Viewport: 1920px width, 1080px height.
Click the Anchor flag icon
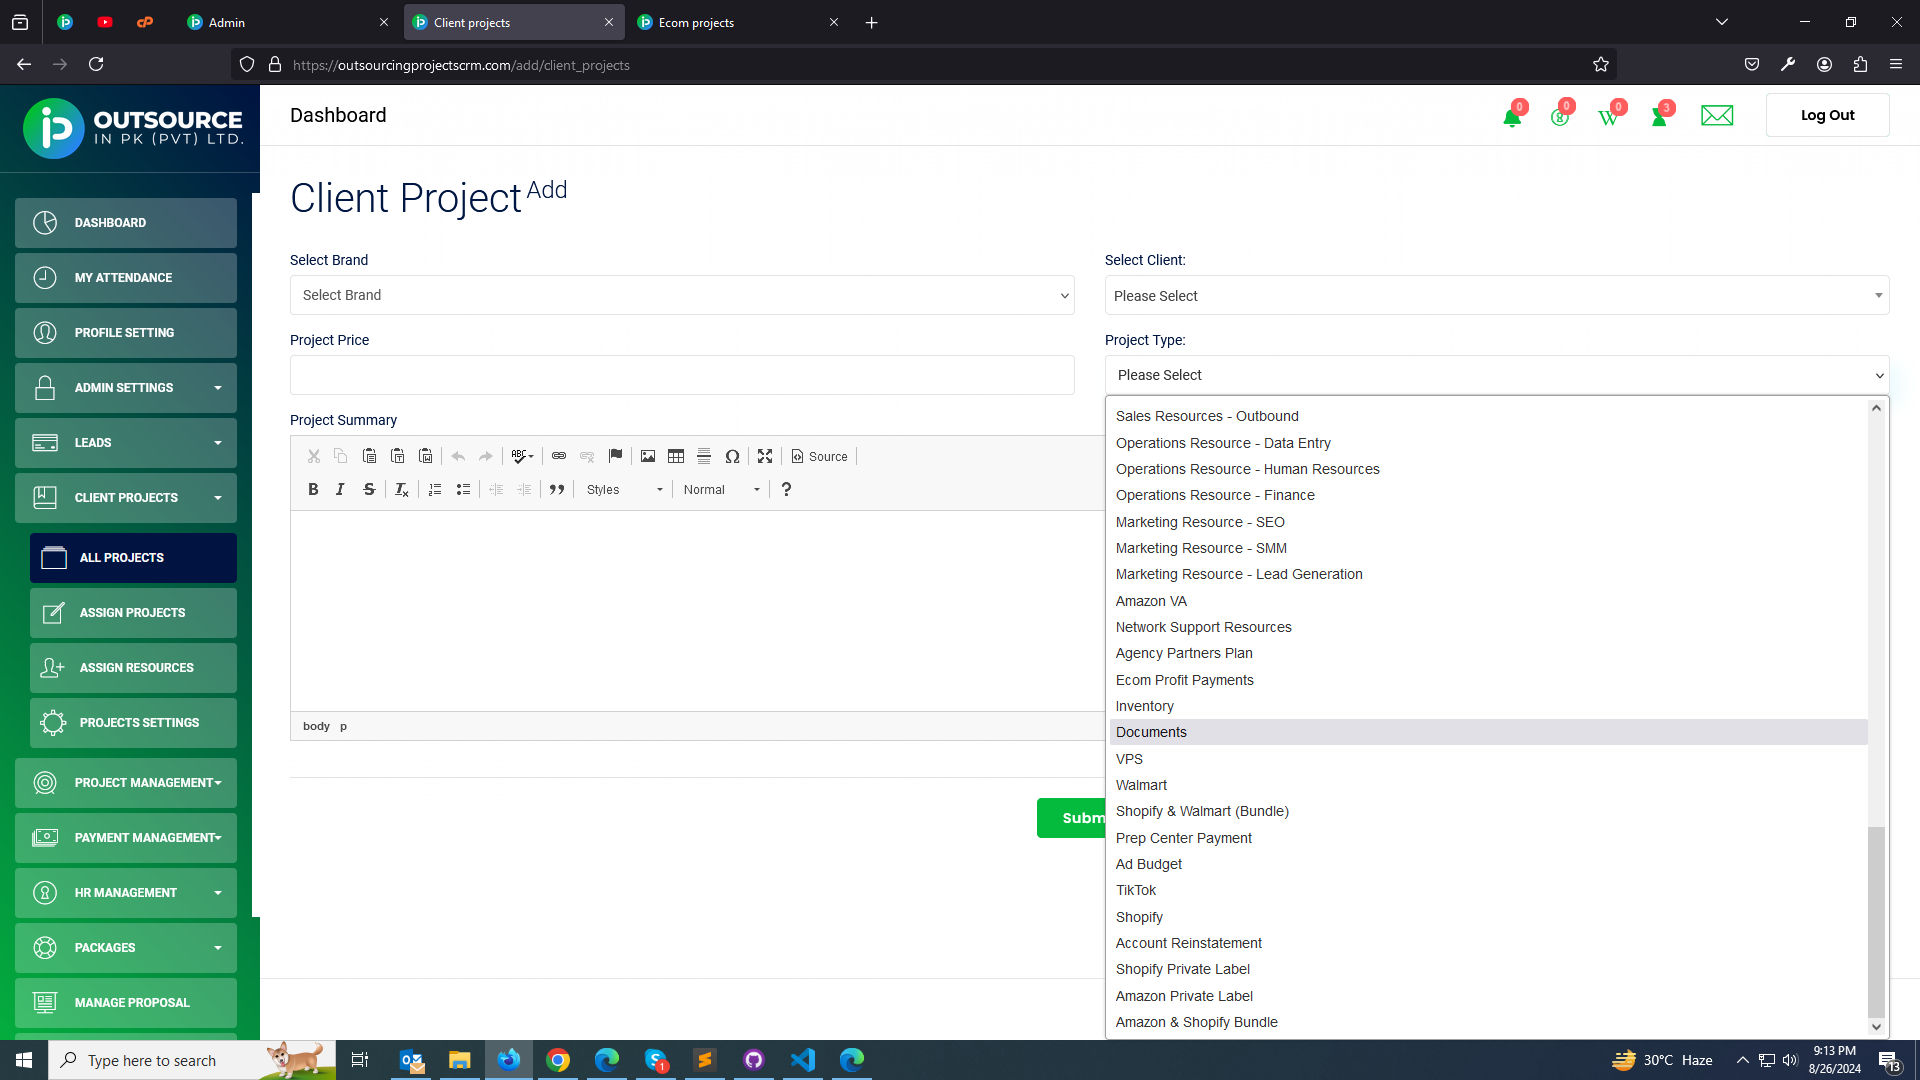click(615, 456)
